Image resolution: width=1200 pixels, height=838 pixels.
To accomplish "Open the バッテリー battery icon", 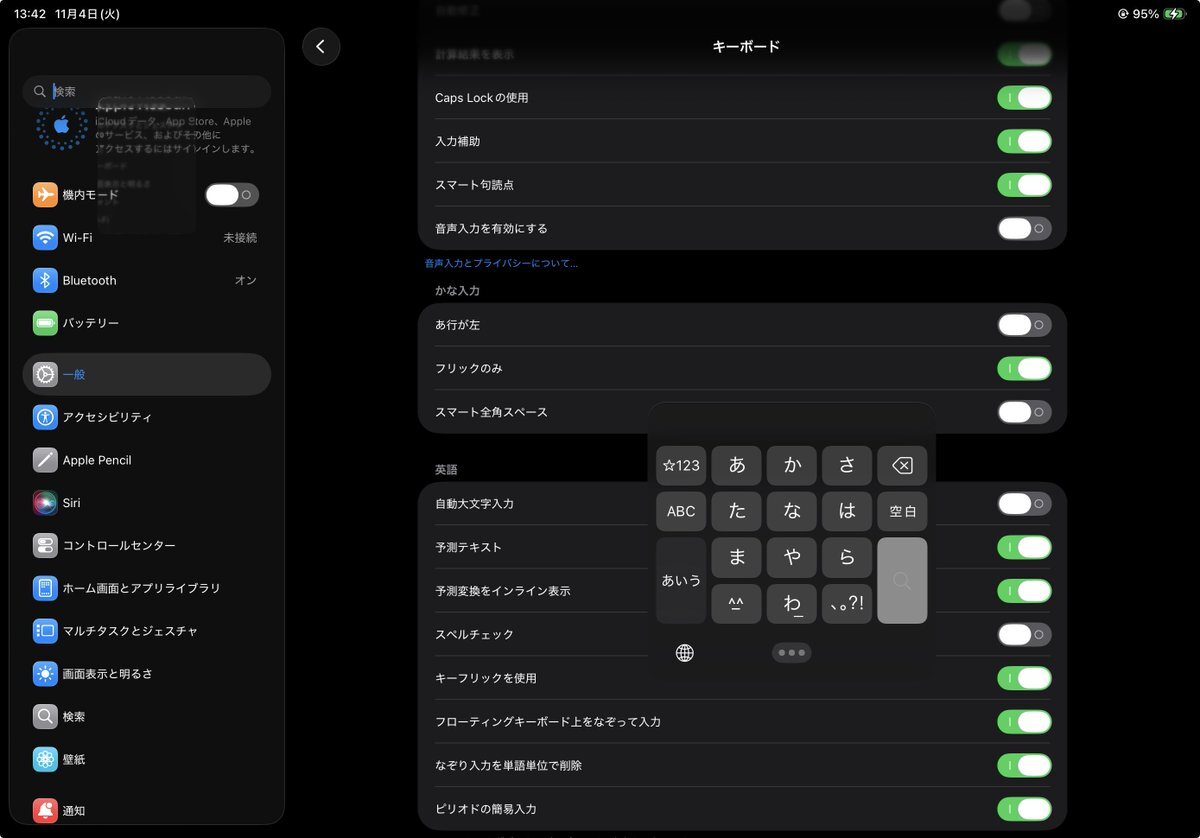I will pos(45,324).
